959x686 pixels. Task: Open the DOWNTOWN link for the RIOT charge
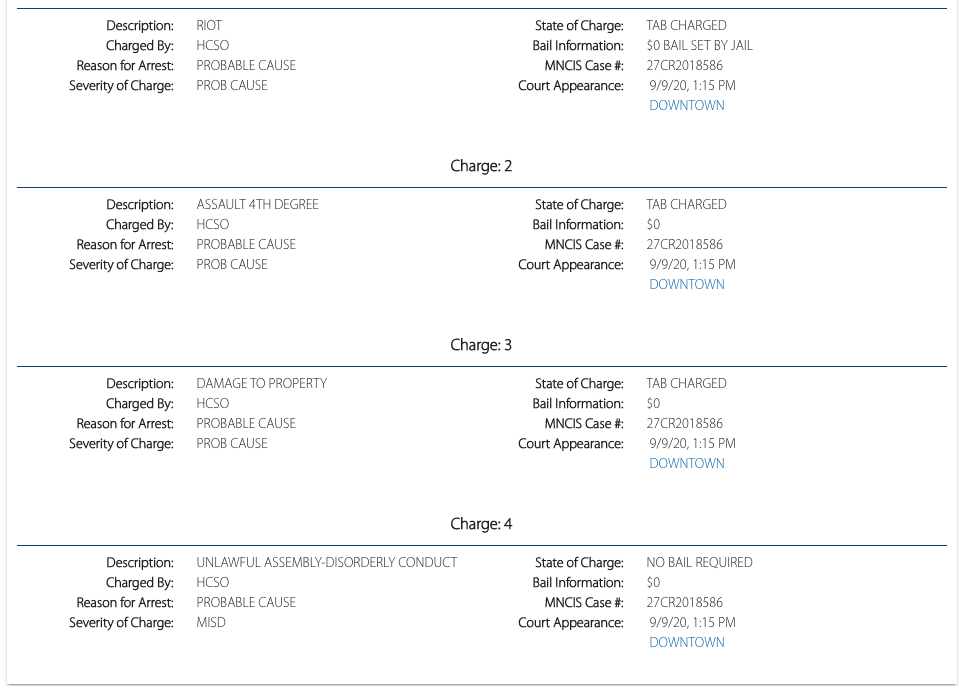tap(686, 105)
